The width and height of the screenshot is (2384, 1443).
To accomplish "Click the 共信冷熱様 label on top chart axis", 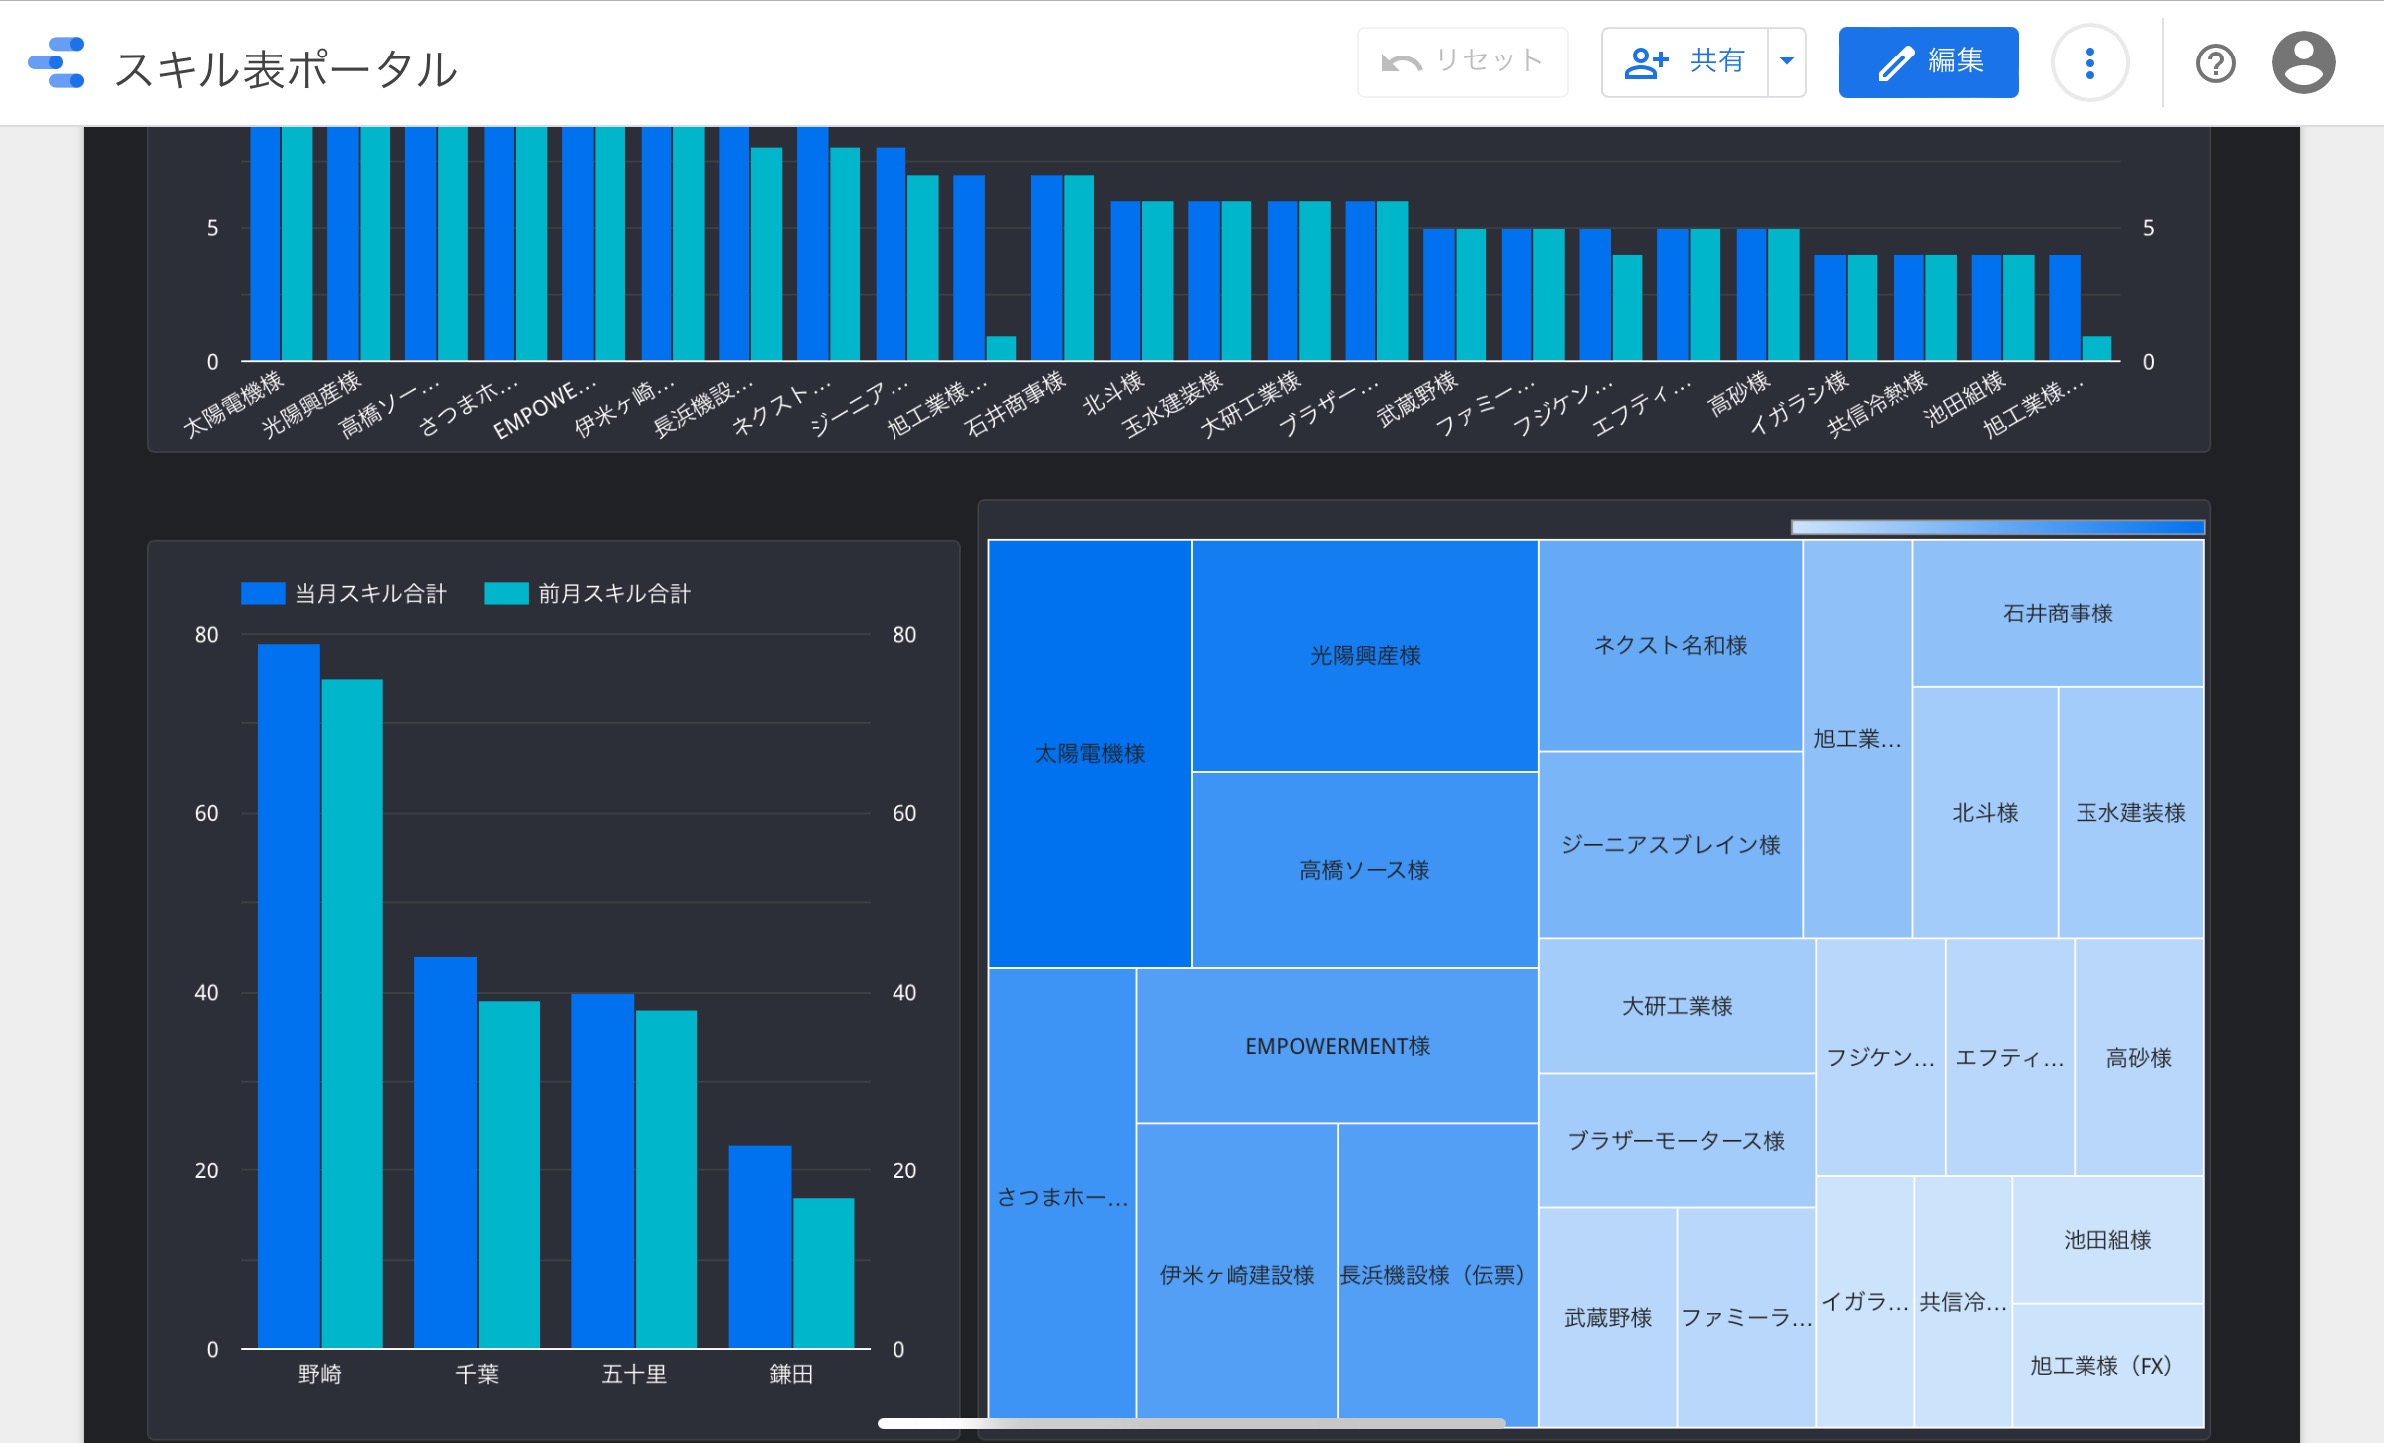I will point(1876,404).
